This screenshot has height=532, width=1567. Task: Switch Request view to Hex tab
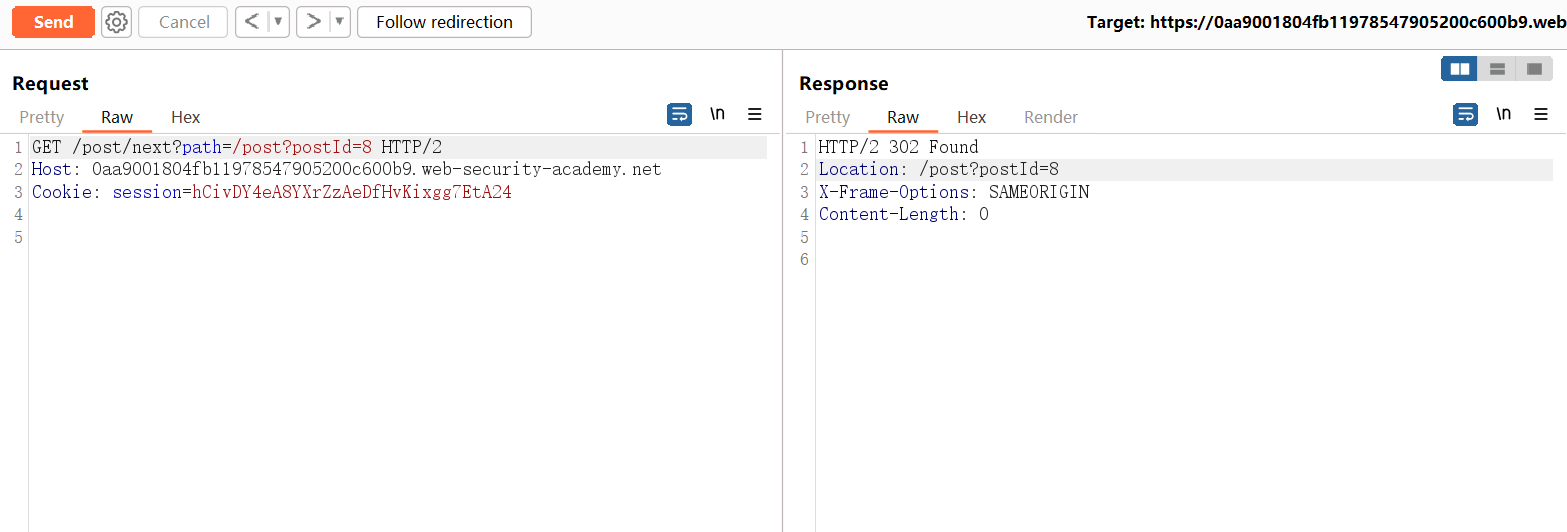pyautogui.click(x=185, y=117)
